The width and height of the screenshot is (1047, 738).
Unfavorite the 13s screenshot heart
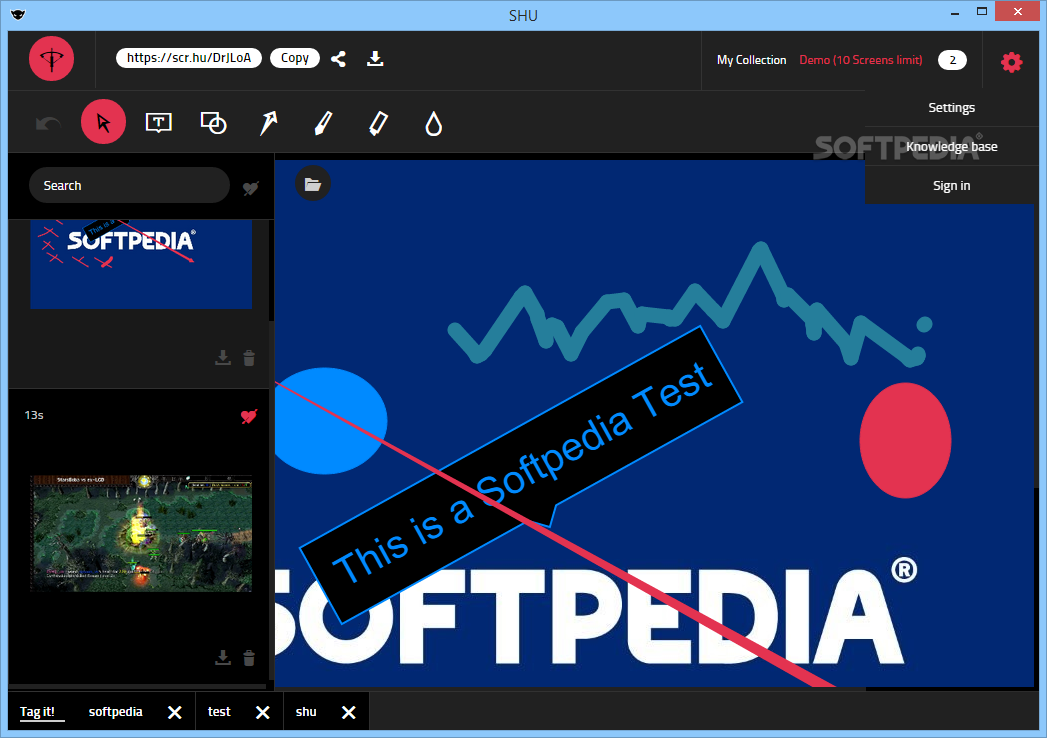click(x=249, y=416)
